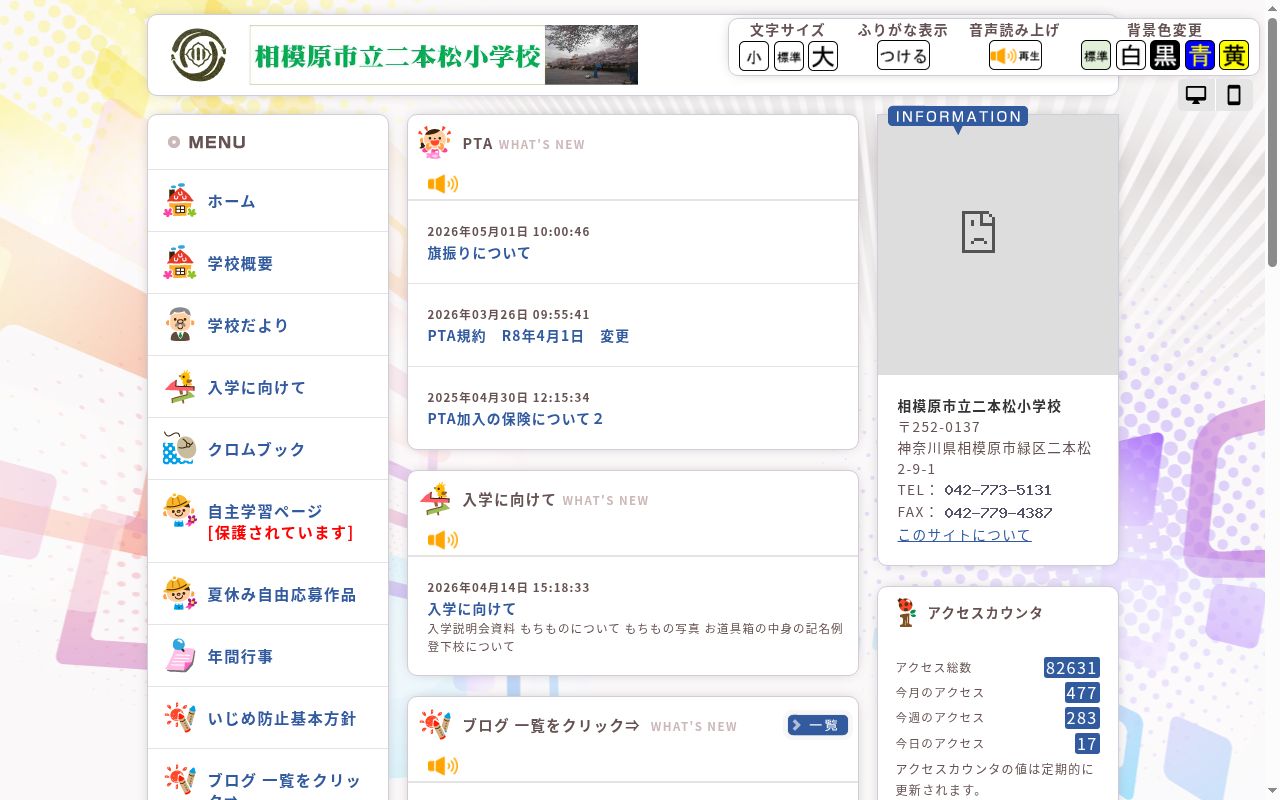
Task: Open PTA規約 R8年4月1日 変更 post
Action: click(528, 336)
